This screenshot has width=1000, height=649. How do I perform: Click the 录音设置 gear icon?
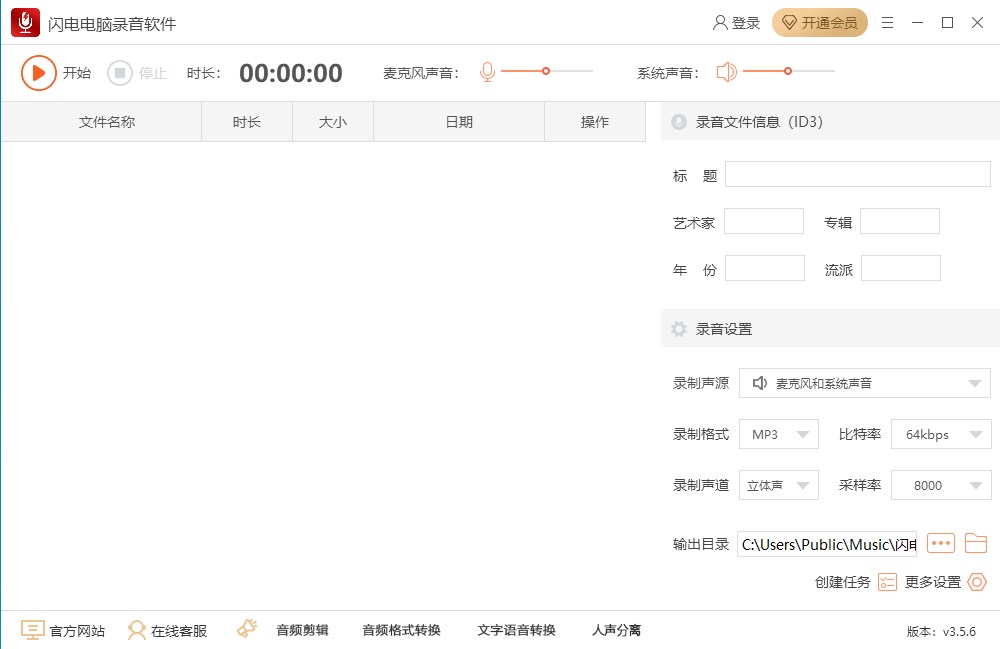(679, 329)
